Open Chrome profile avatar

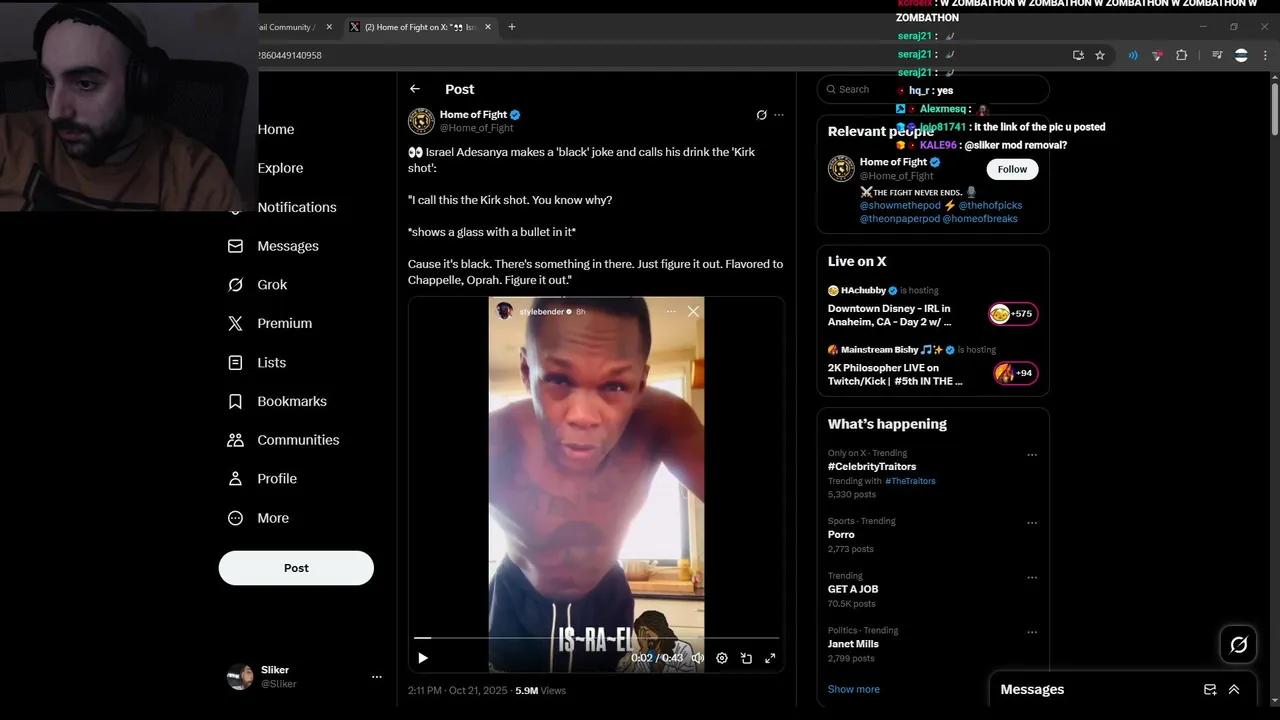[1241, 56]
